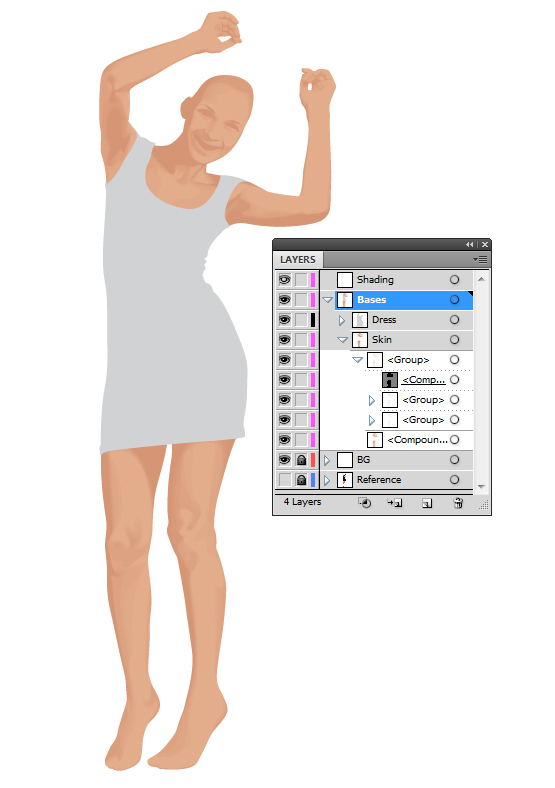This screenshot has height=788, width=555.
Task: Select the <Compoun...> row name
Action: click(x=417, y=440)
